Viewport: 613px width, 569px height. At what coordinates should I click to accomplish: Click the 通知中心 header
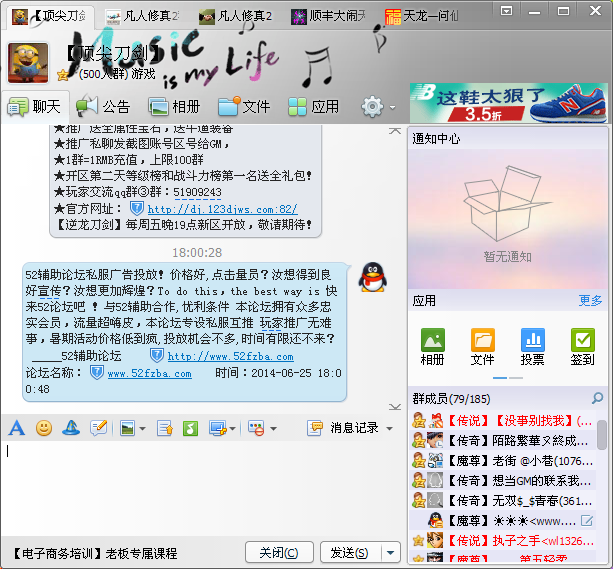[x=436, y=138]
